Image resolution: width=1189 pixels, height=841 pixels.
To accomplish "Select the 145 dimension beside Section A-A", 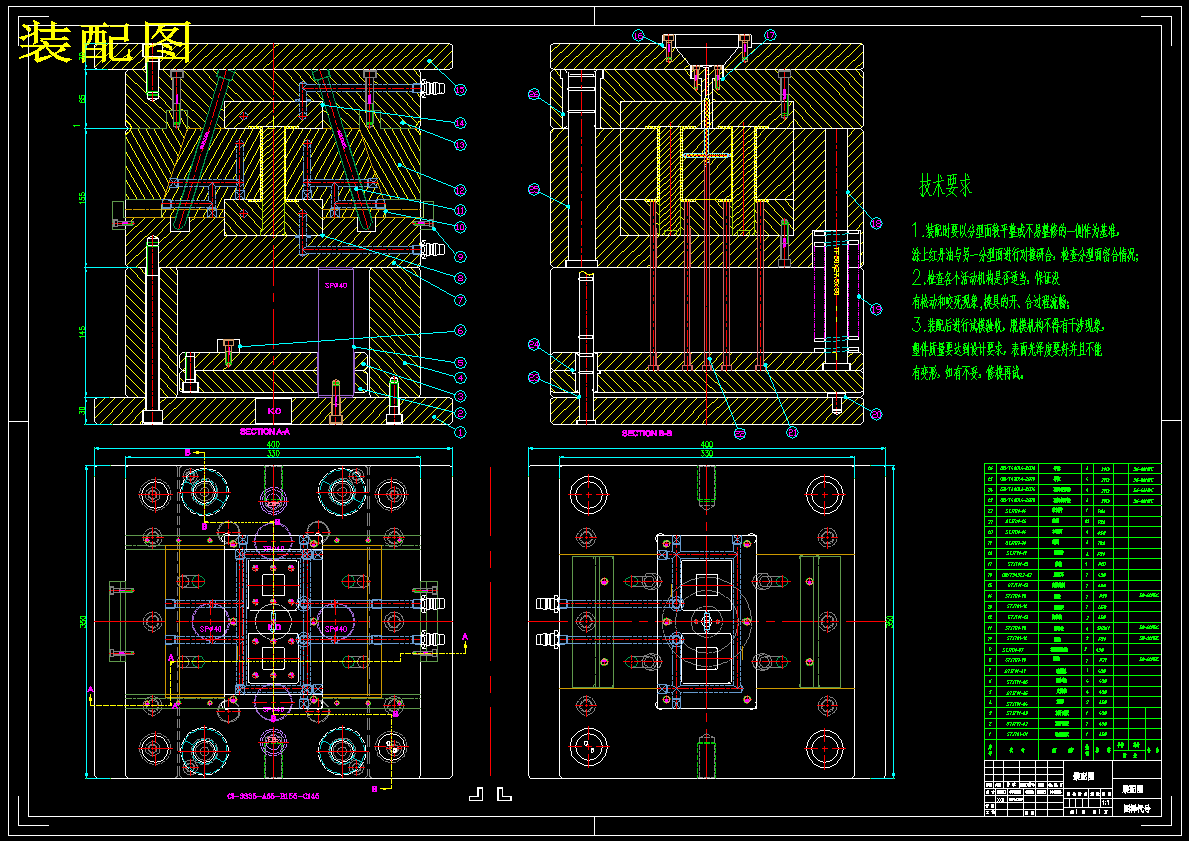I will coord(83,331).
